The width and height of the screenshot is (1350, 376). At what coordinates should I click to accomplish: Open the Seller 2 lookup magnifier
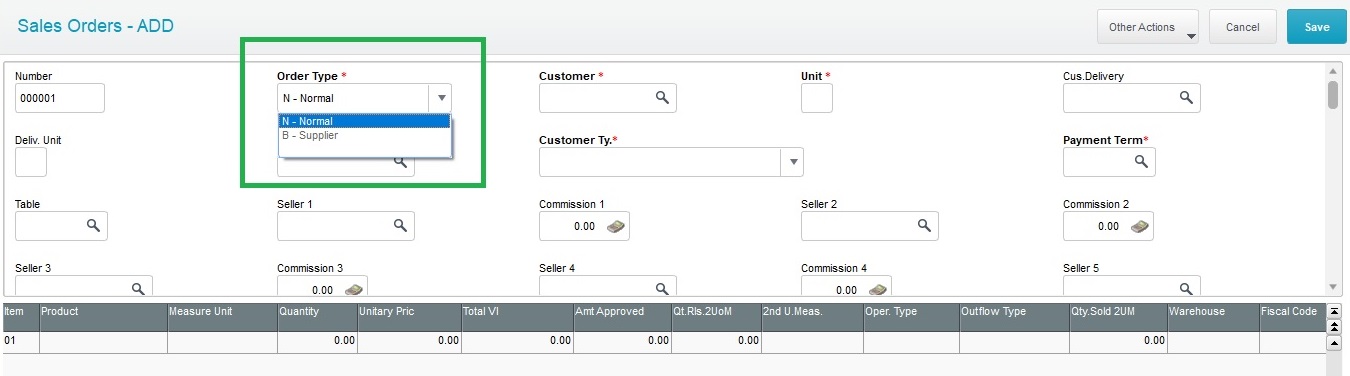coord(923,226)
